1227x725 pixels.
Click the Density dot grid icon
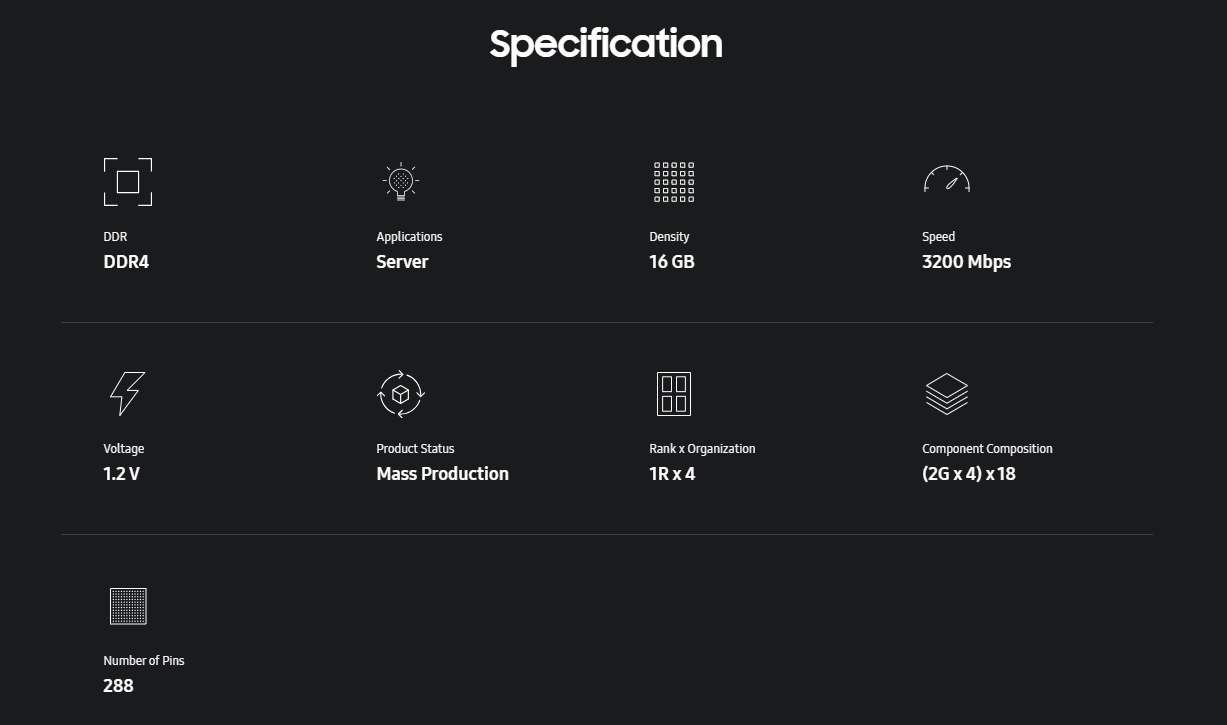[674, 182]
